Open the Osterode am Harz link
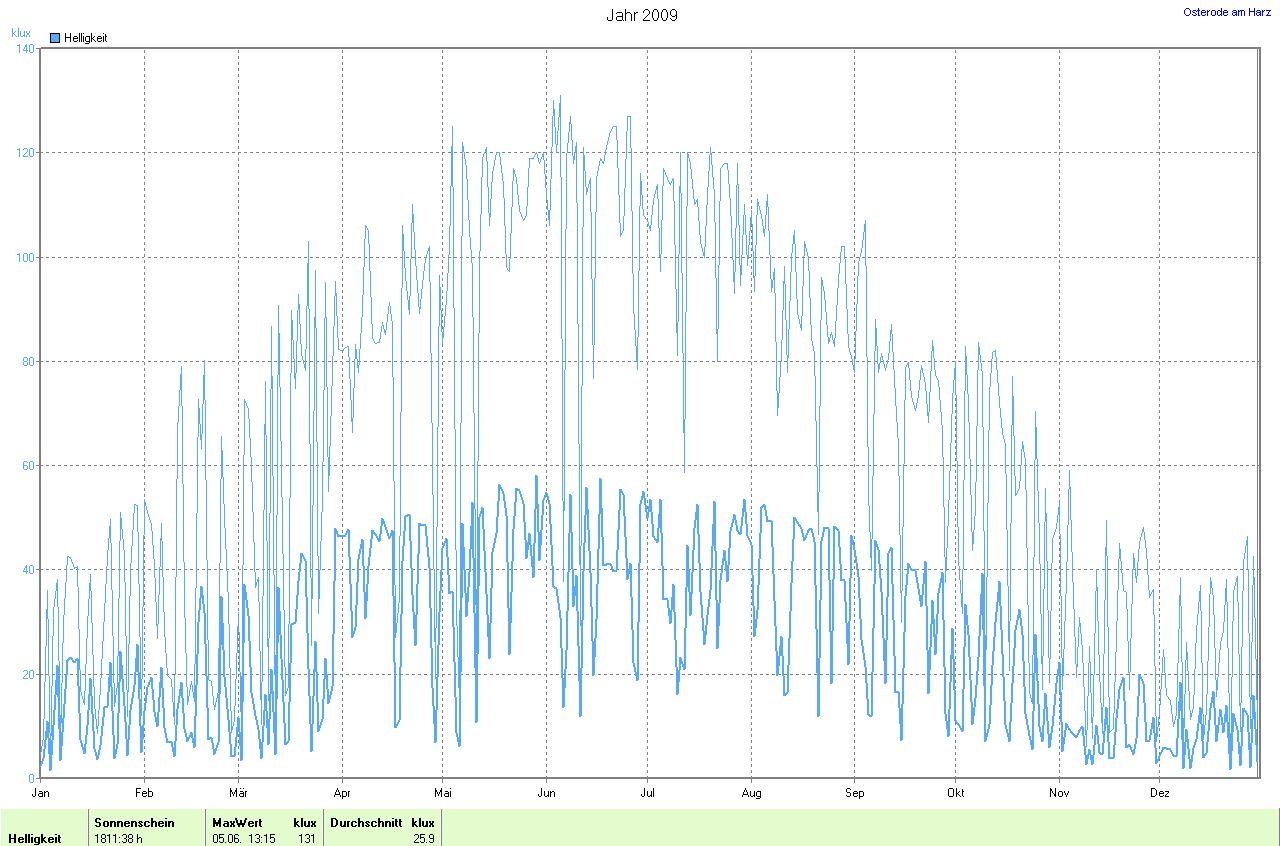This screenshot has height=846, width=1280. [x=1227, y=12]
